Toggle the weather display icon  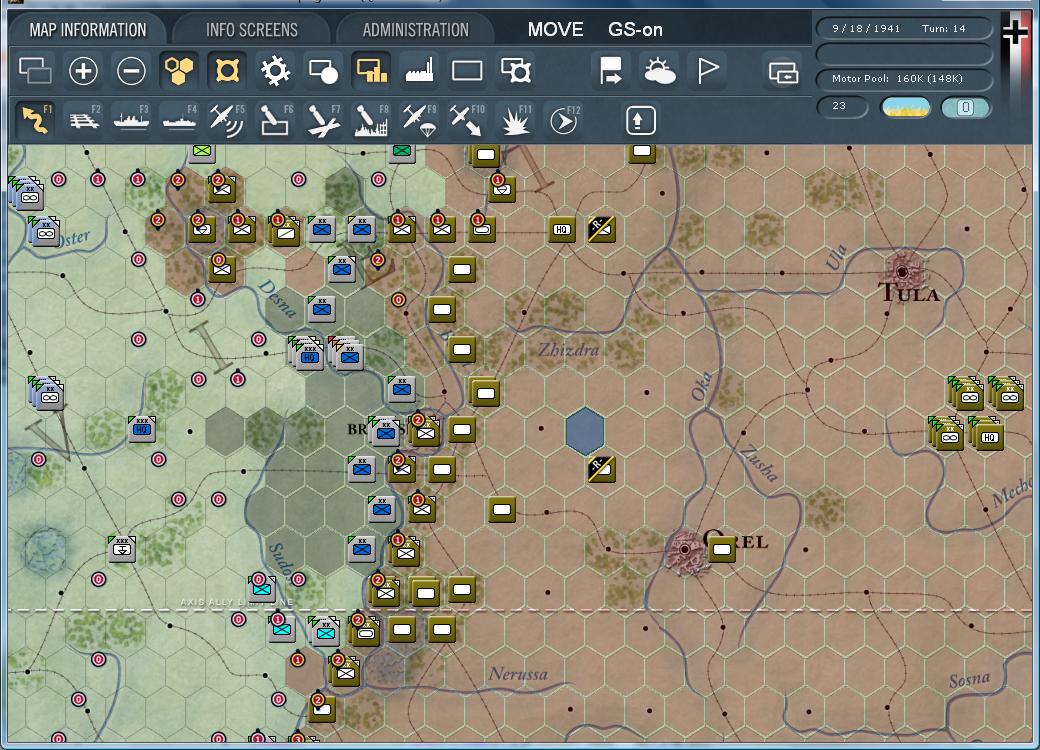coord(660,71)
